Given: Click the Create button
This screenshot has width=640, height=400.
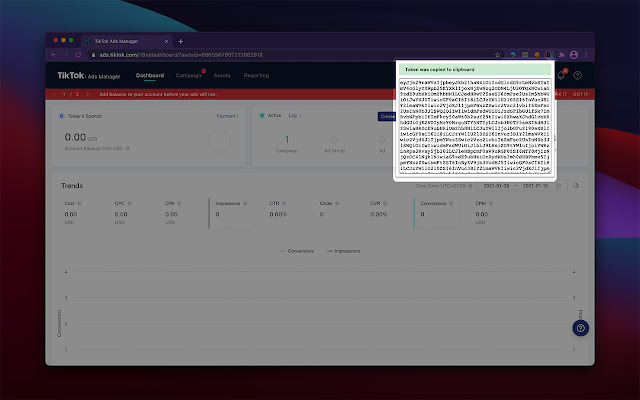Looking at the screenshot, I should [386, 116].
